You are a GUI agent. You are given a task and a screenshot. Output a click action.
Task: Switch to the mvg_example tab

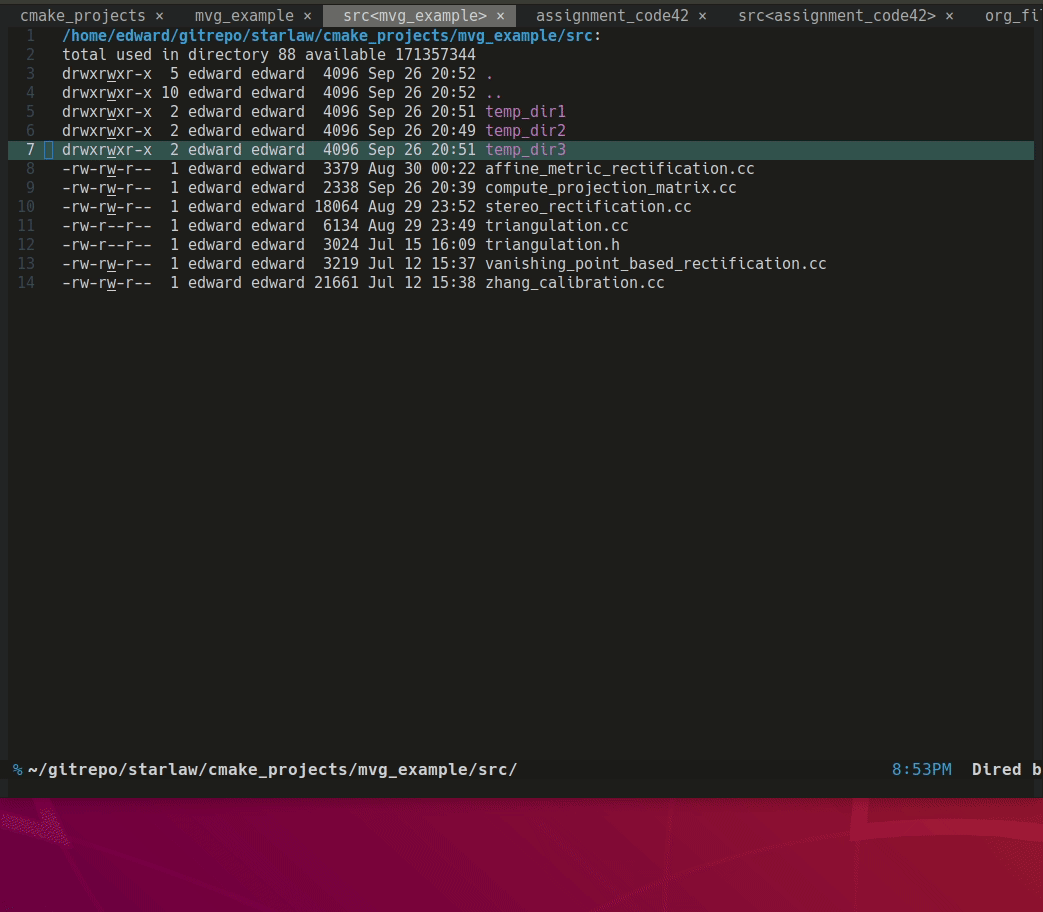coord(244,15)
